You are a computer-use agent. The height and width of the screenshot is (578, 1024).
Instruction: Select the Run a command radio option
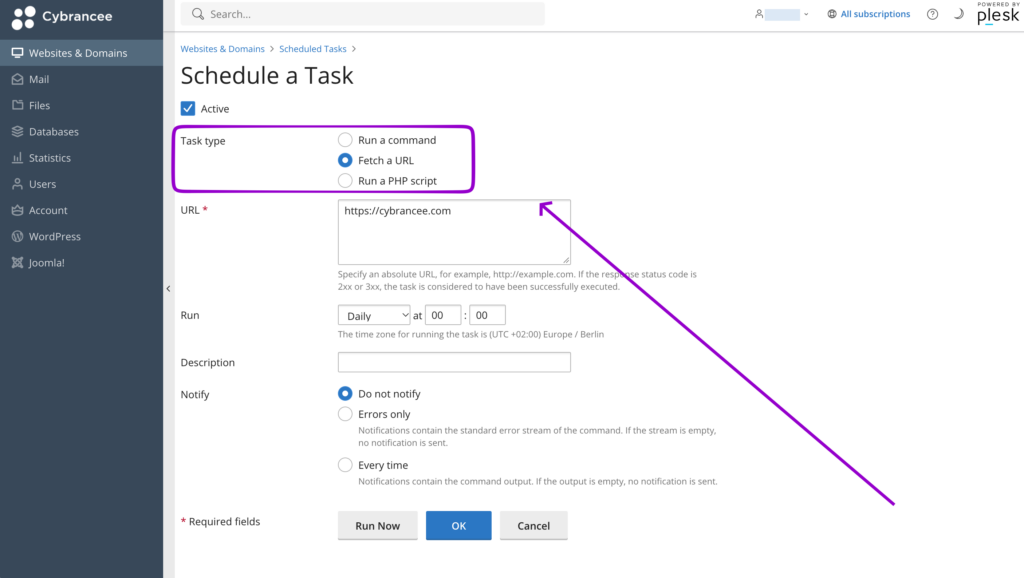pos(345,140)
